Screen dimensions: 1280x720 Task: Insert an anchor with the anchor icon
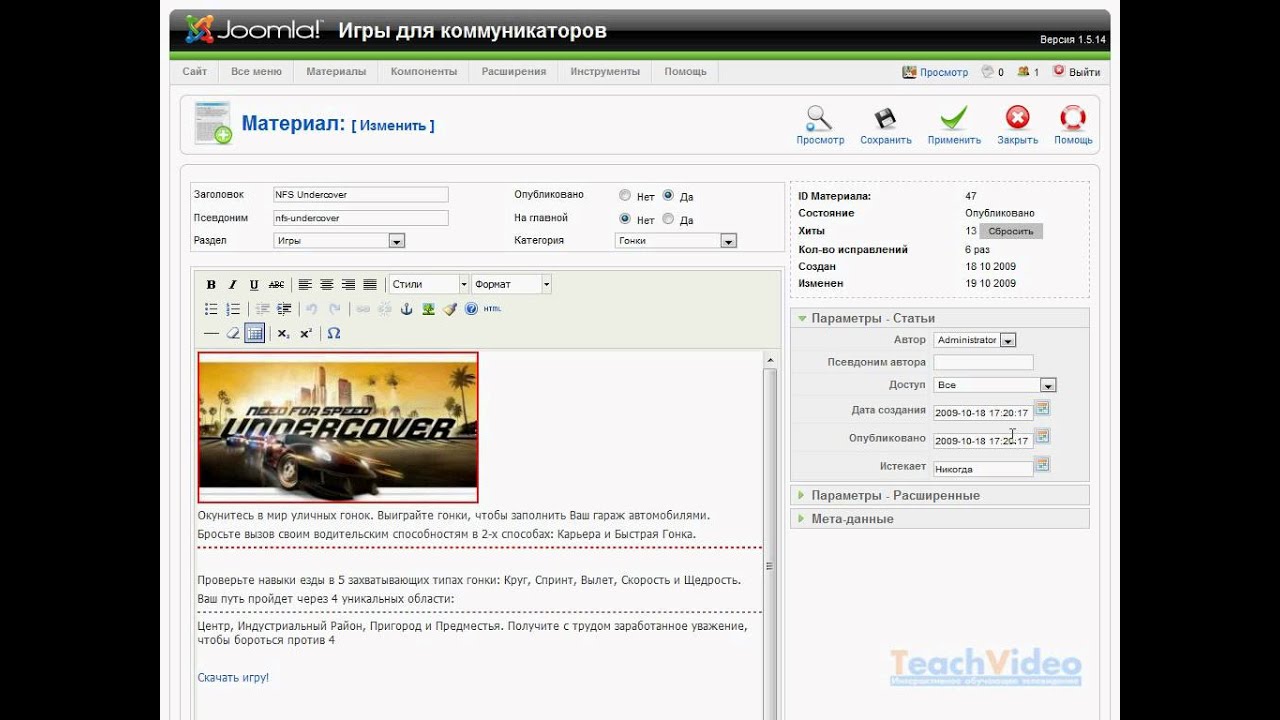406,309
